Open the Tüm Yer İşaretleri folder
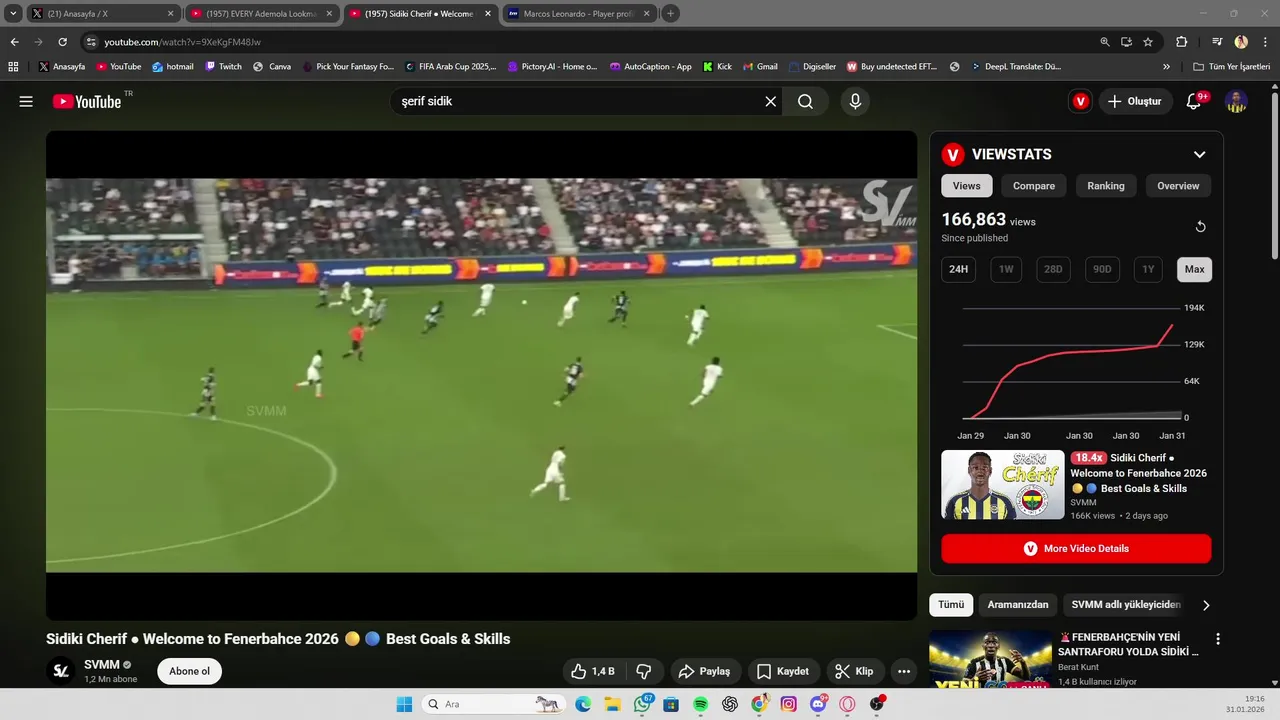This screenshot has width=1280, height=720. (x=1231, y=67)
